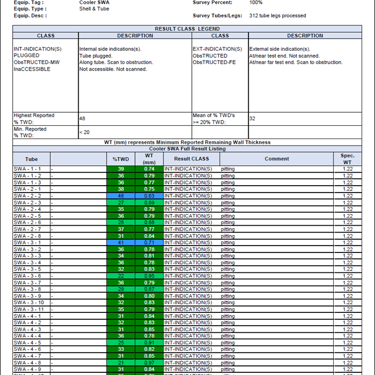Click the 0.97 WT cell for SWA - 4 - 8
This screenshot has width=375, height=375.
[x=149, y=362]
